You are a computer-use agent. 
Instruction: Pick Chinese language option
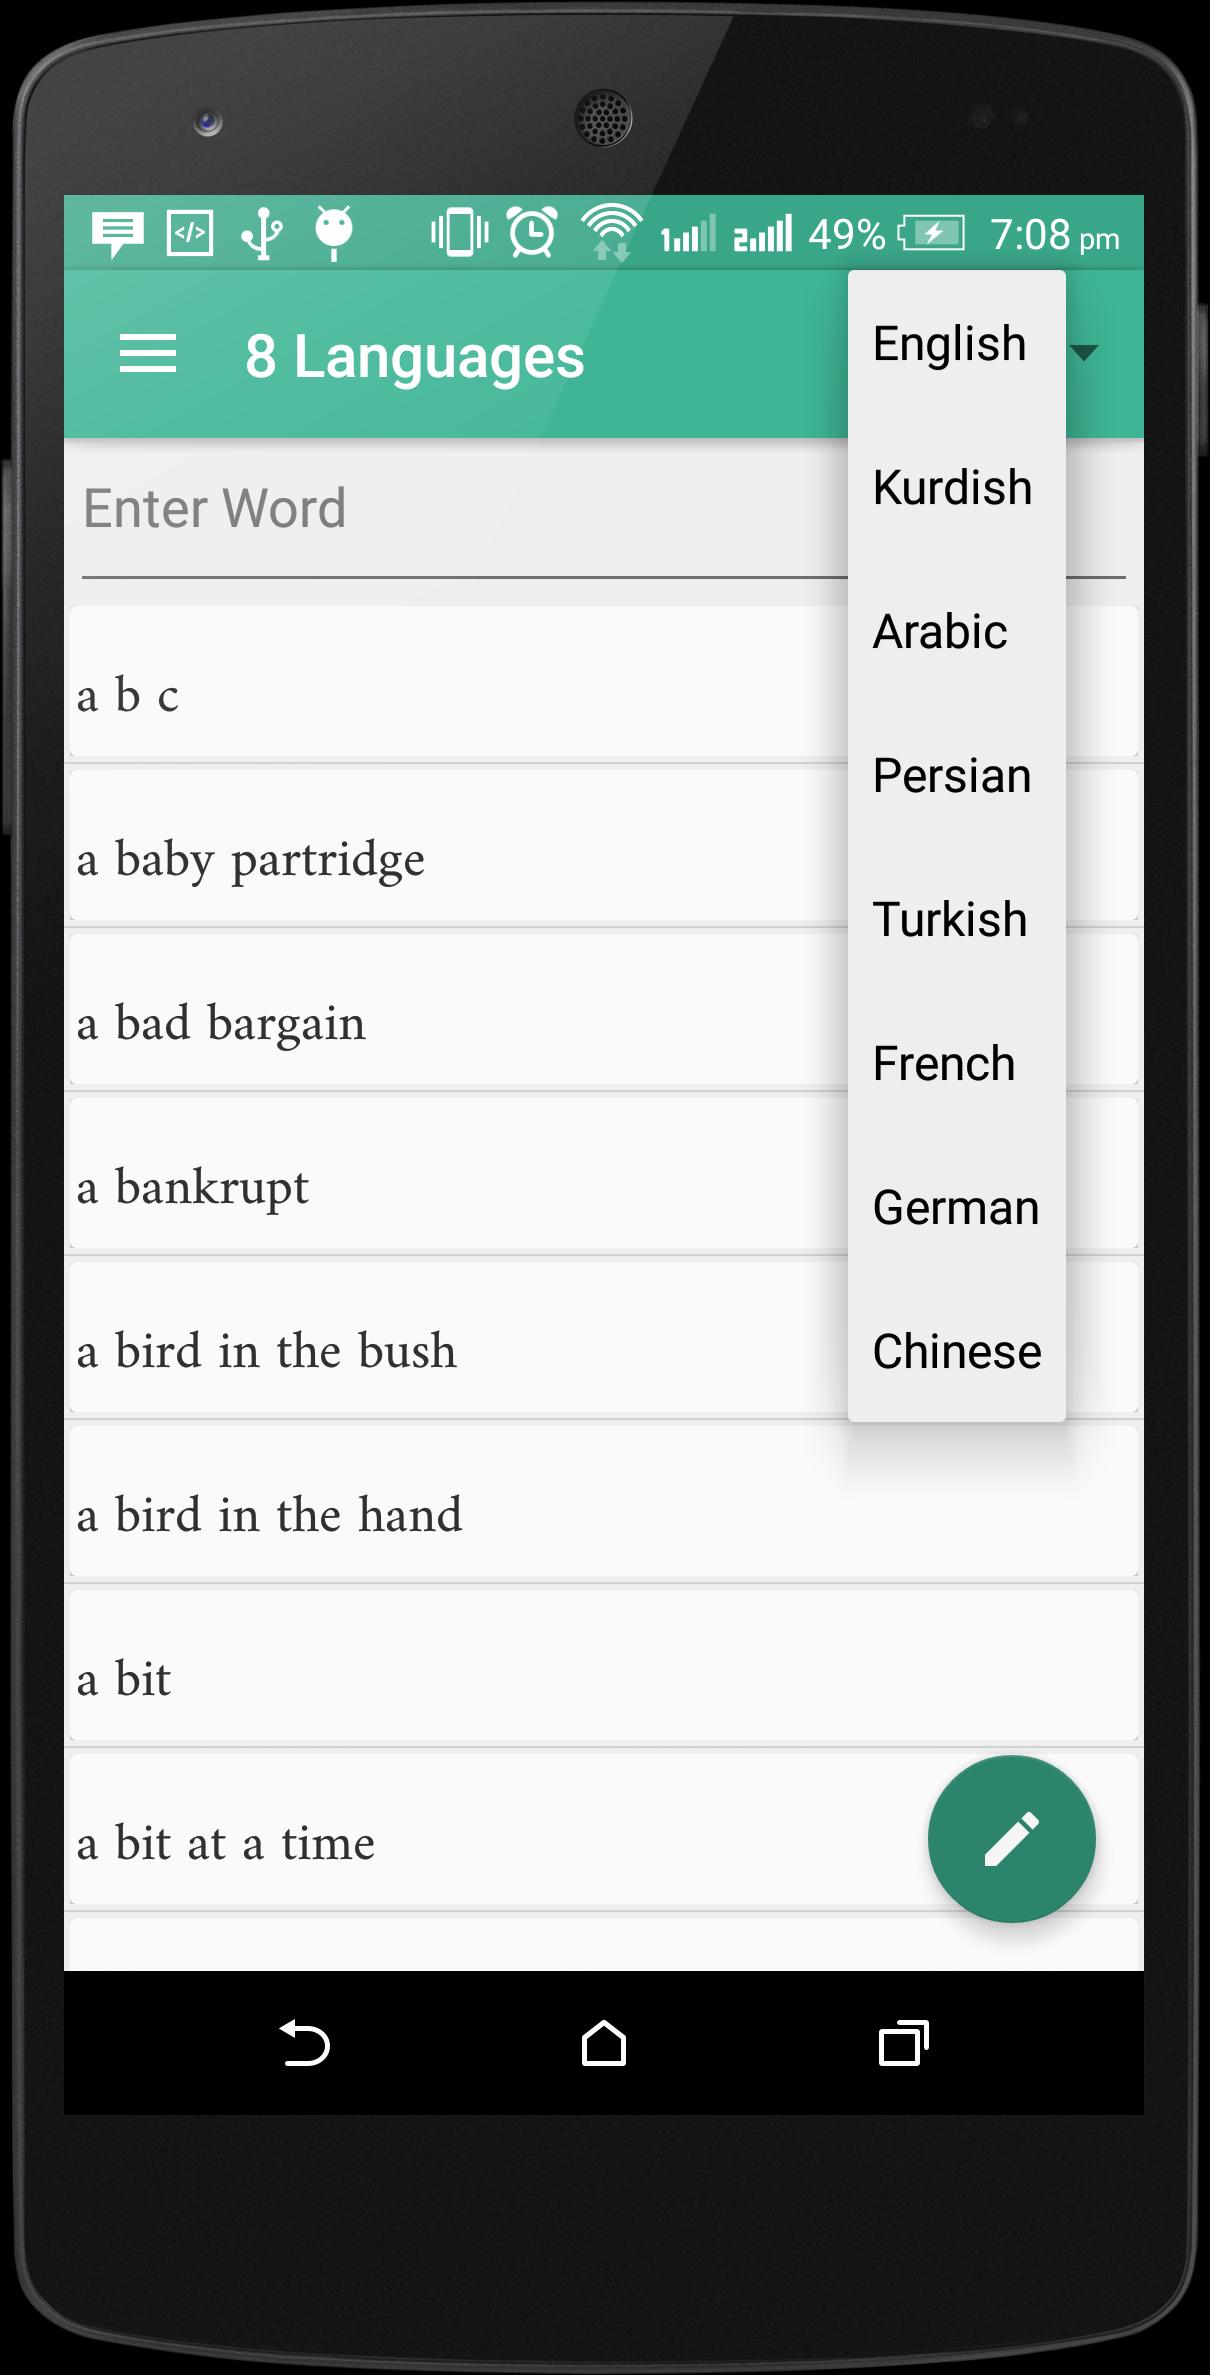pos(957,1352)
